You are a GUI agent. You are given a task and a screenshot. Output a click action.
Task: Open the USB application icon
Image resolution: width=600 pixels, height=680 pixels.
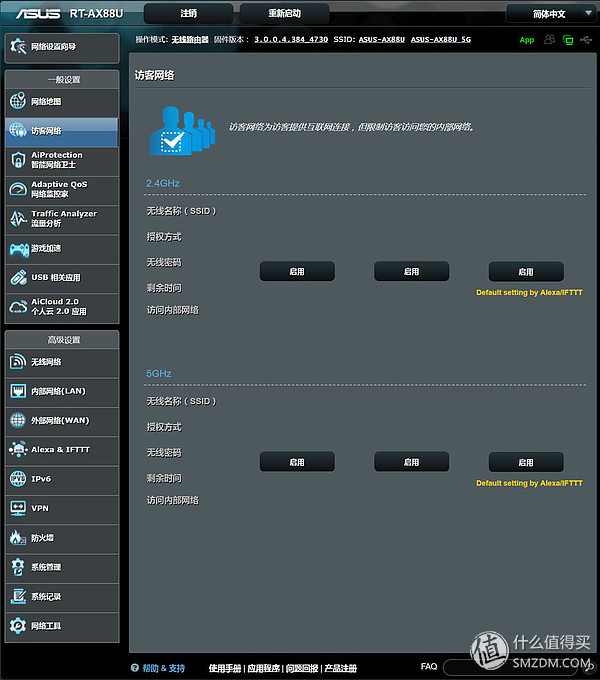pos(18,278)
